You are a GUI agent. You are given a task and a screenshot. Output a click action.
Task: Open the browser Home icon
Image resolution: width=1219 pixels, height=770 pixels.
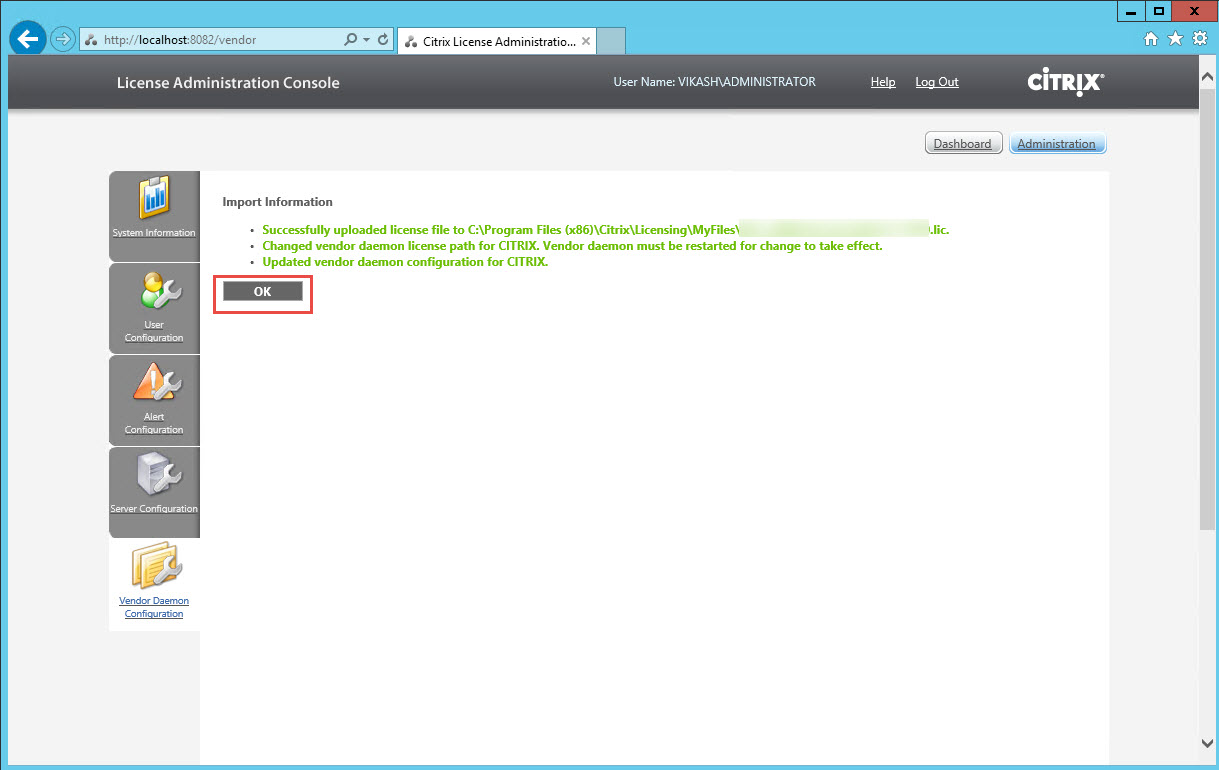click(x=1151, y=39)
